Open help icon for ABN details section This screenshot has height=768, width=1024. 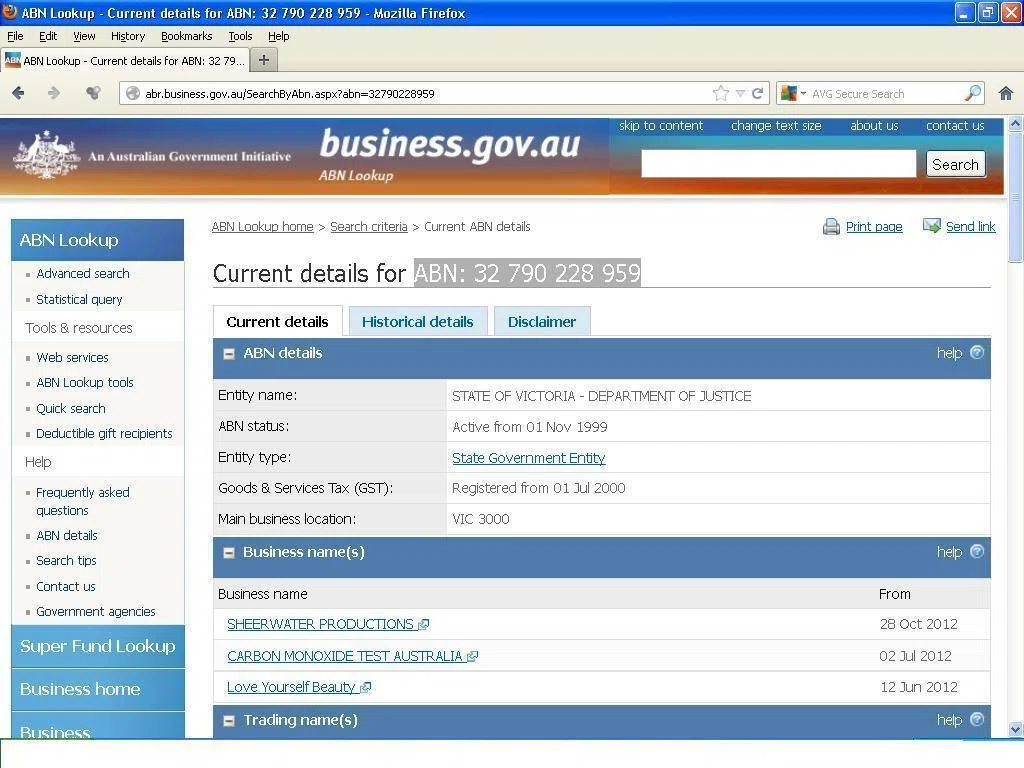tap(977, 353)
